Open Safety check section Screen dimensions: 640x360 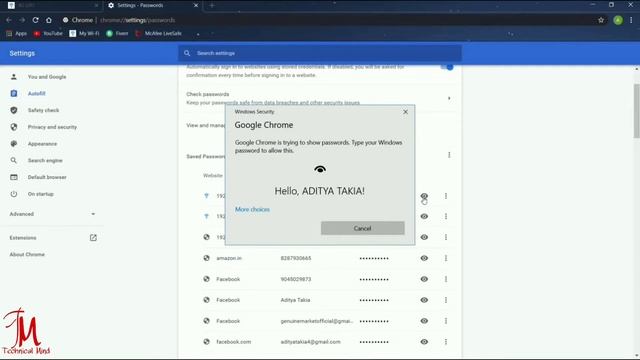click(x=43, y=110)
